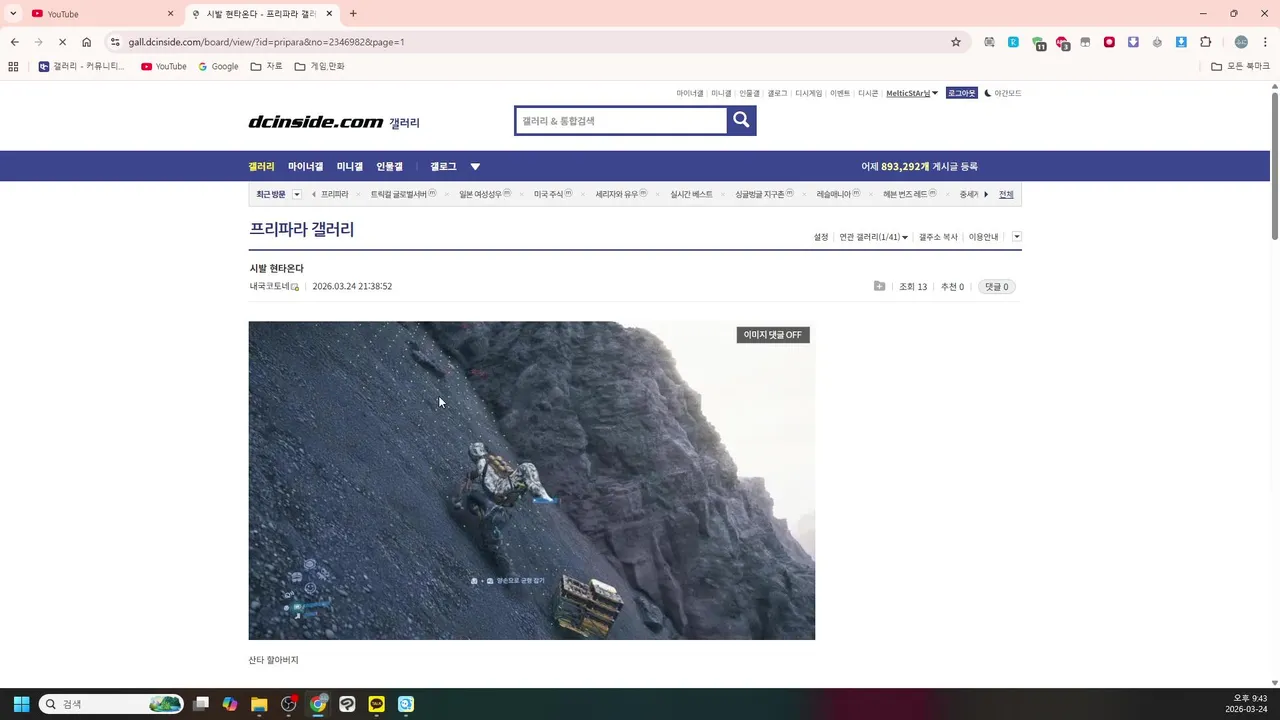
Task: Click the 갤주소 복사 link
Action: point(938,237)
